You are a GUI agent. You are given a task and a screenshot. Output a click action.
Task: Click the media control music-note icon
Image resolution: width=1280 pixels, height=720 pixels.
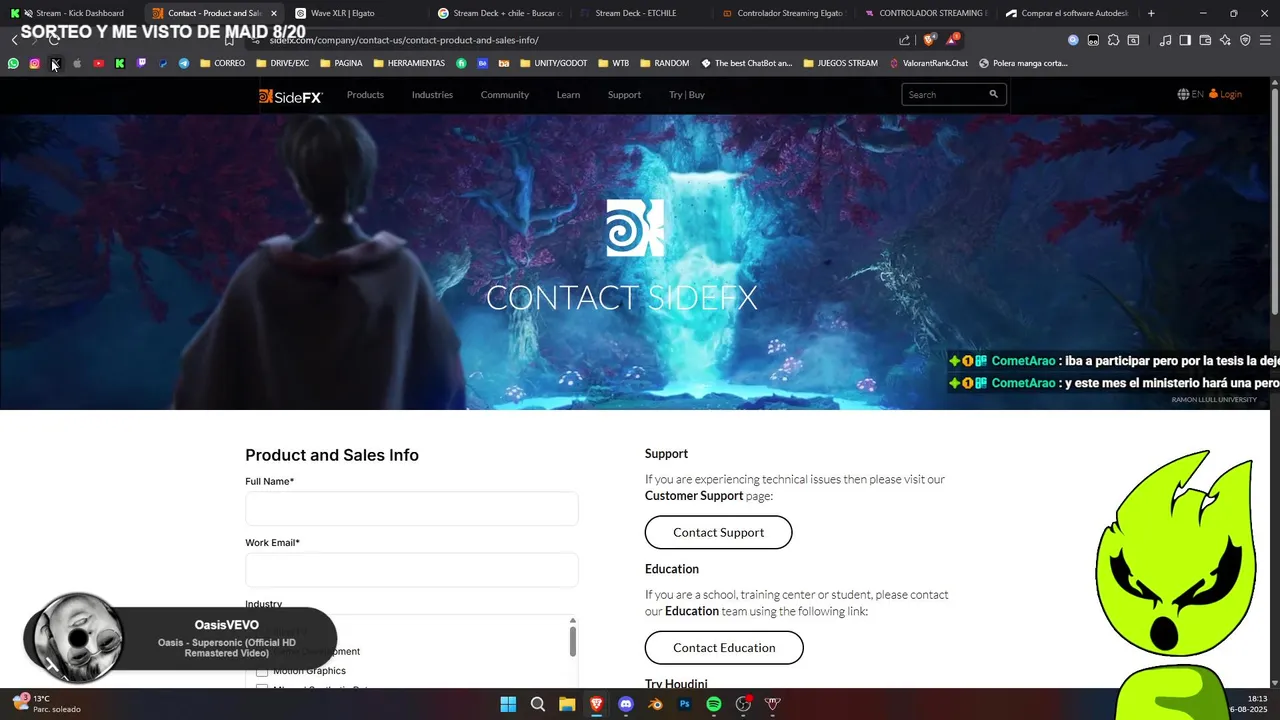(x=1165, y=40)
